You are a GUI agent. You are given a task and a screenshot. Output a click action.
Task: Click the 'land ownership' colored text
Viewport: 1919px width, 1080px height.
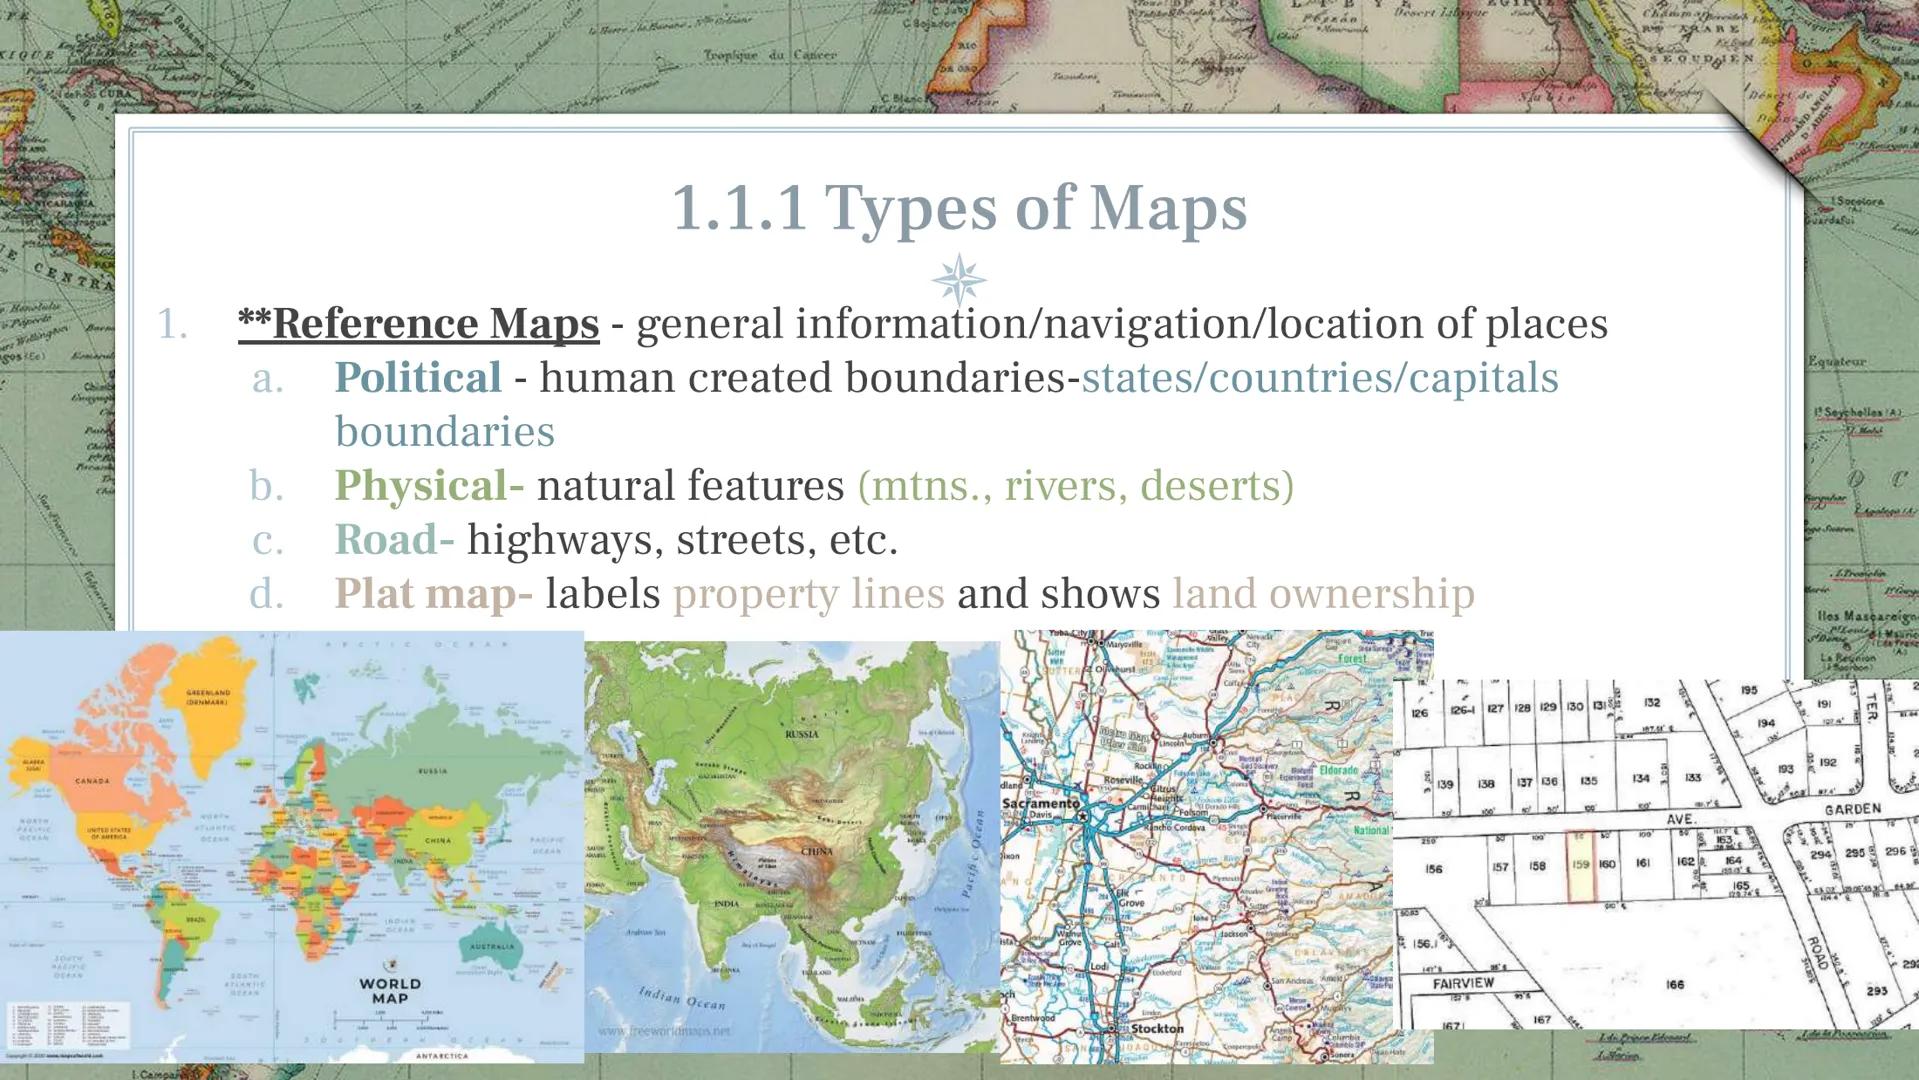tap(1323, 594)
